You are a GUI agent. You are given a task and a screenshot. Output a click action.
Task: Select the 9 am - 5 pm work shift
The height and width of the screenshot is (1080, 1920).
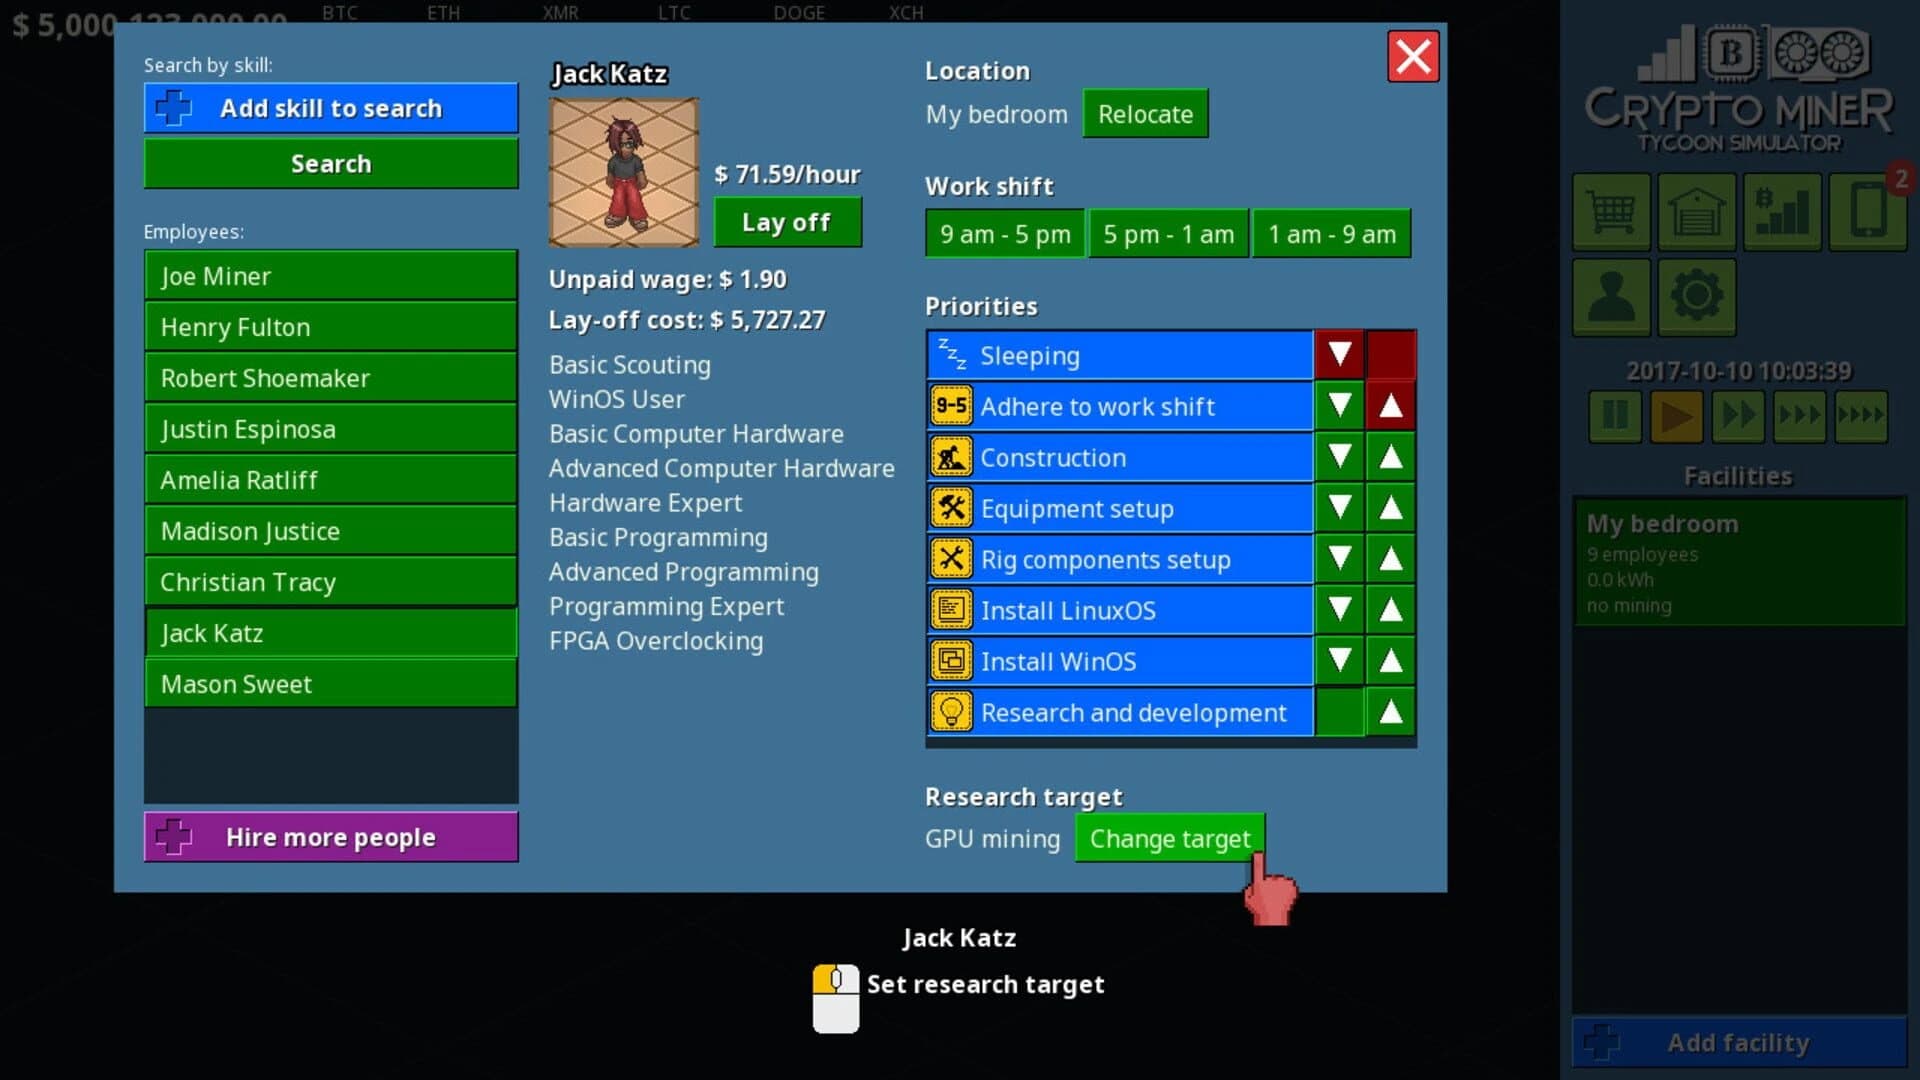tap(1003, 233)
